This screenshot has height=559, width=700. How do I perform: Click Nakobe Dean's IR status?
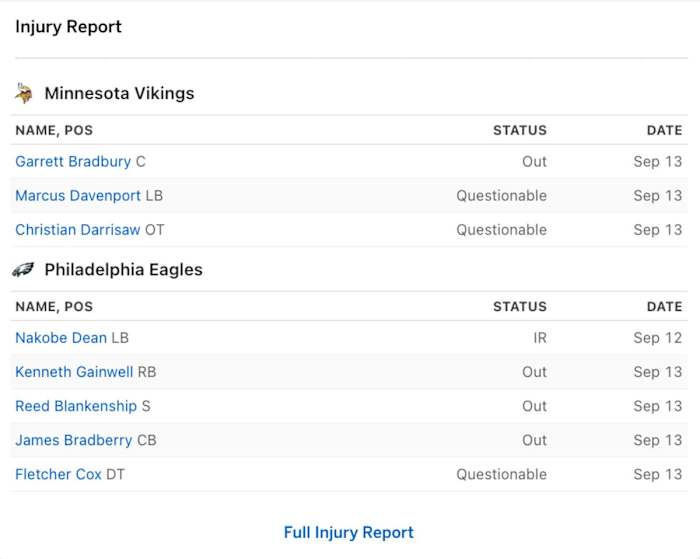point(539,338)
